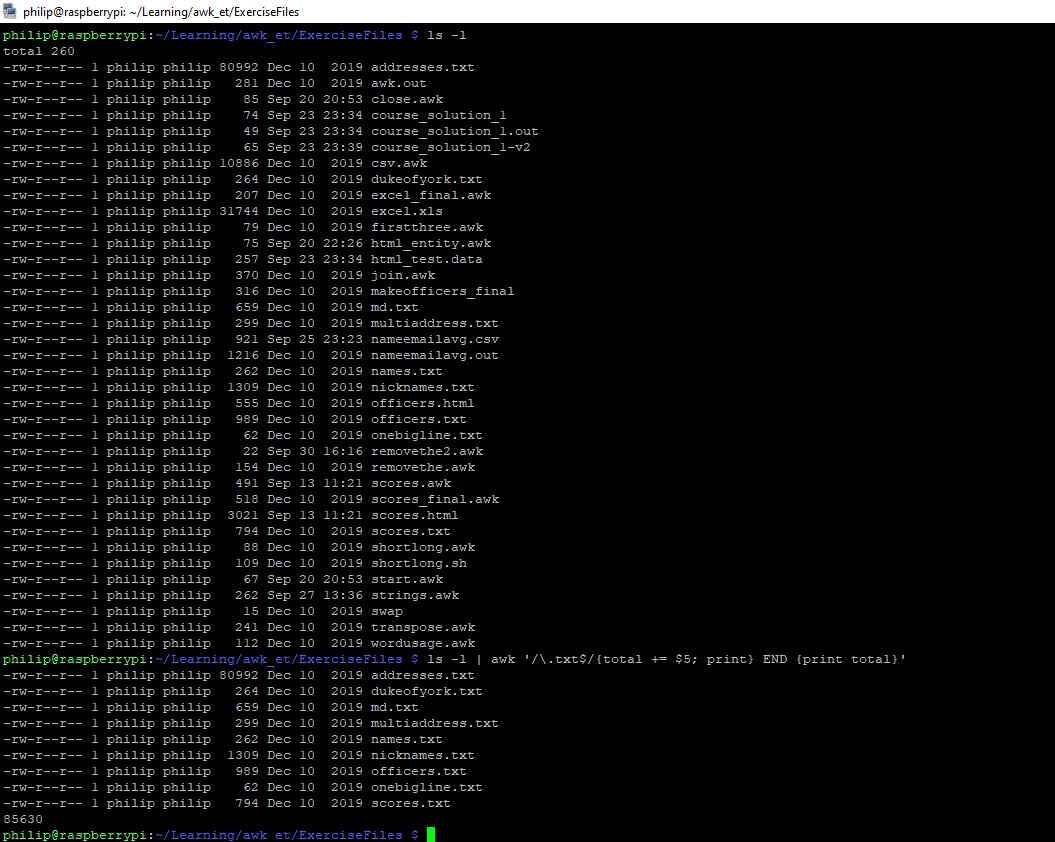Click the file size 10886 of csv.awk
Viewport: 1055px width, 842px height.
pos(239,164)
